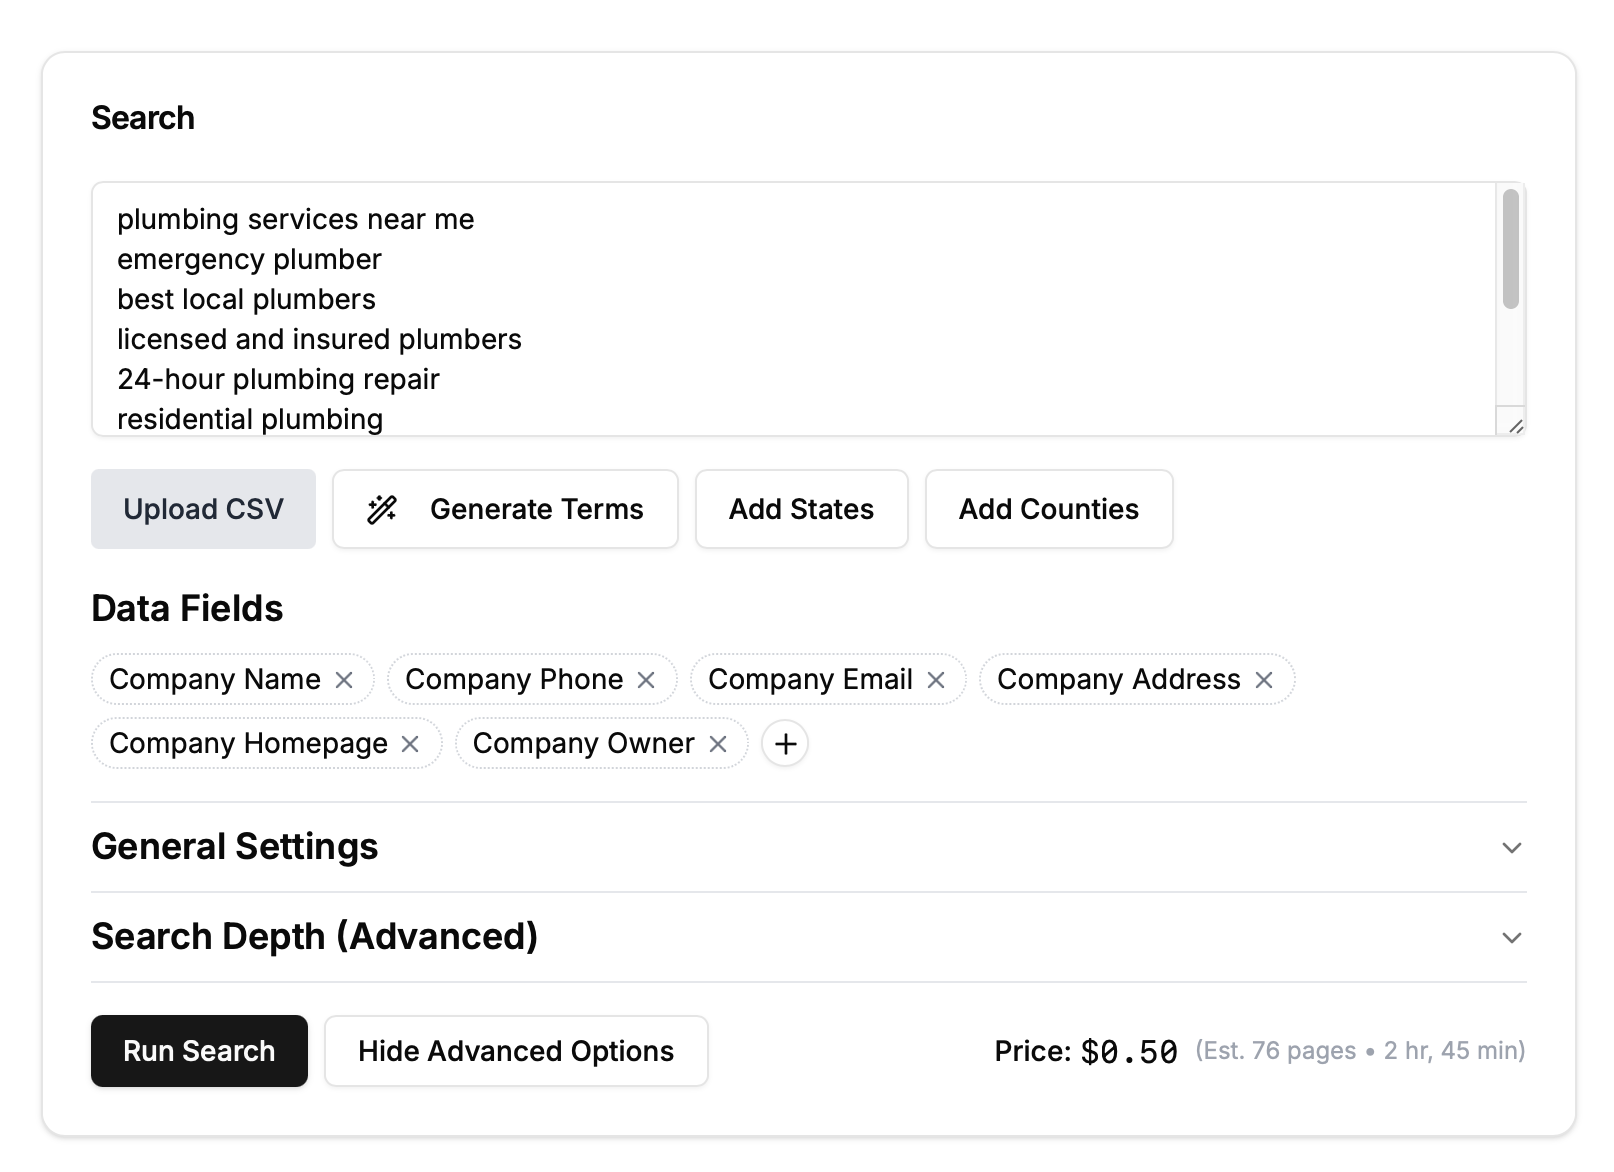1614x1172 pixels.
Task: Click the Add Counties button
Action: coord(1048,509)
